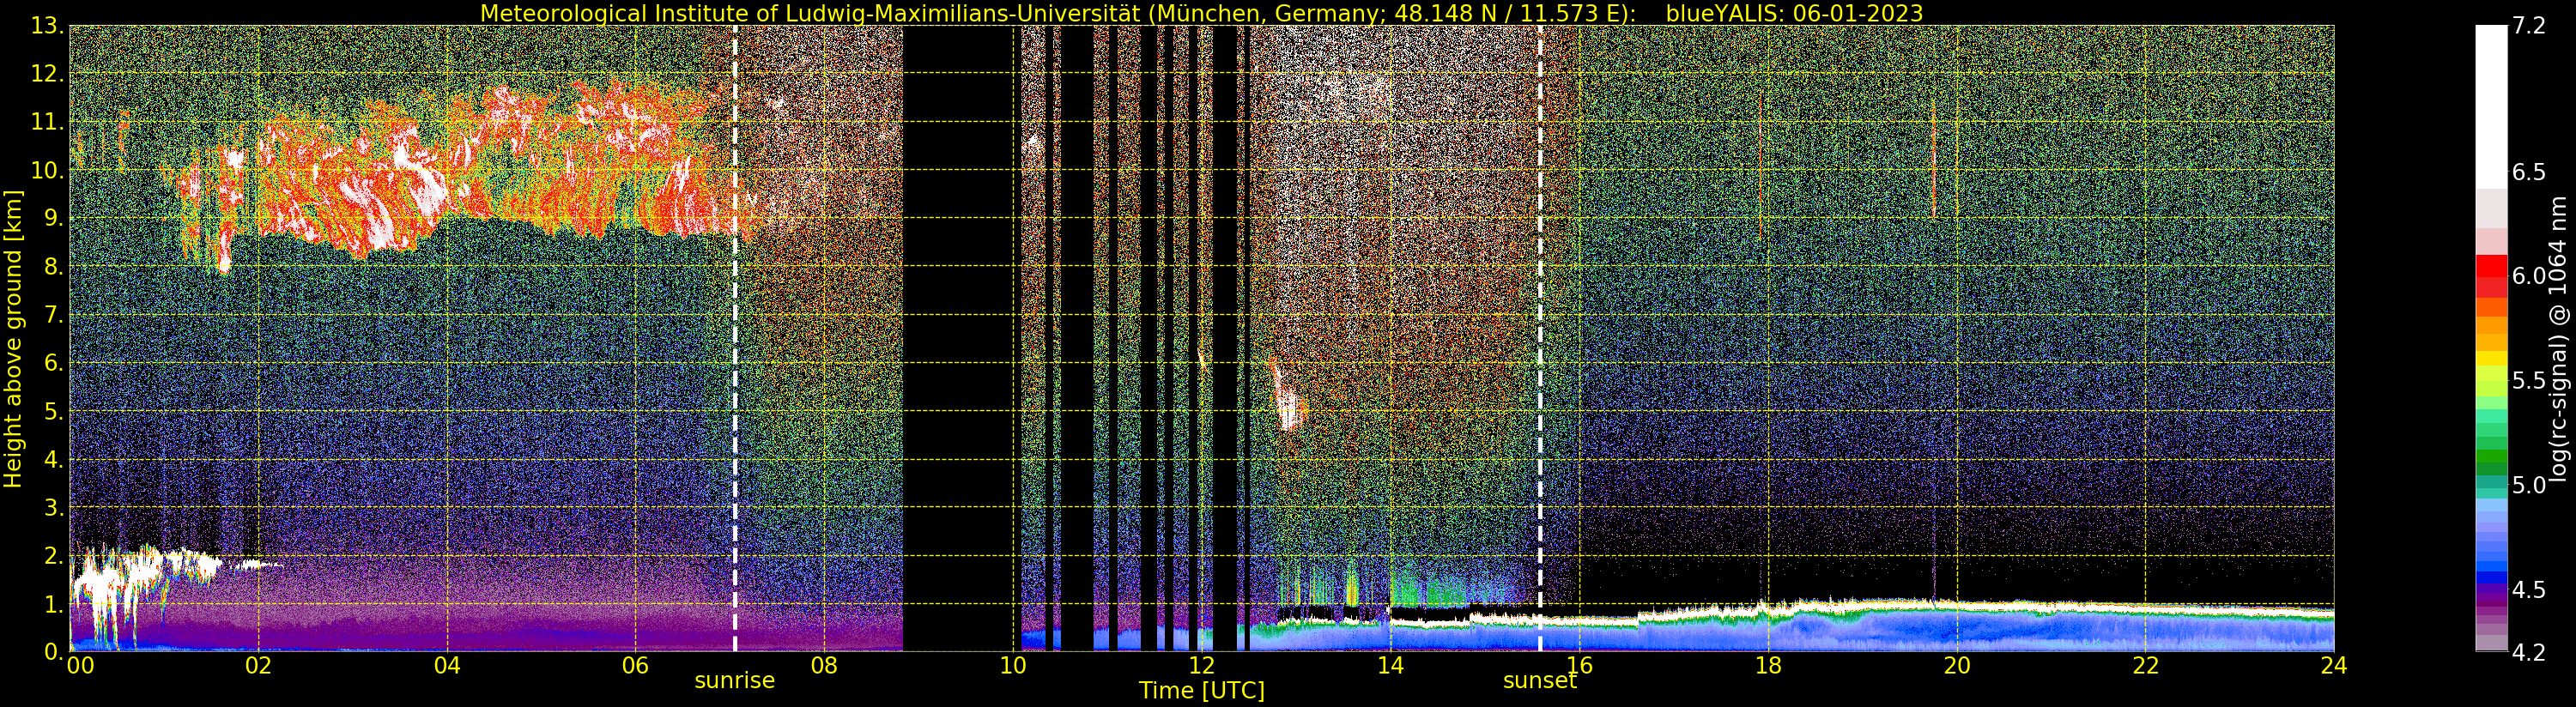The image size is (2576, 707).
Task: Select the '11.' height axis tick label
Action: [47, 123]
